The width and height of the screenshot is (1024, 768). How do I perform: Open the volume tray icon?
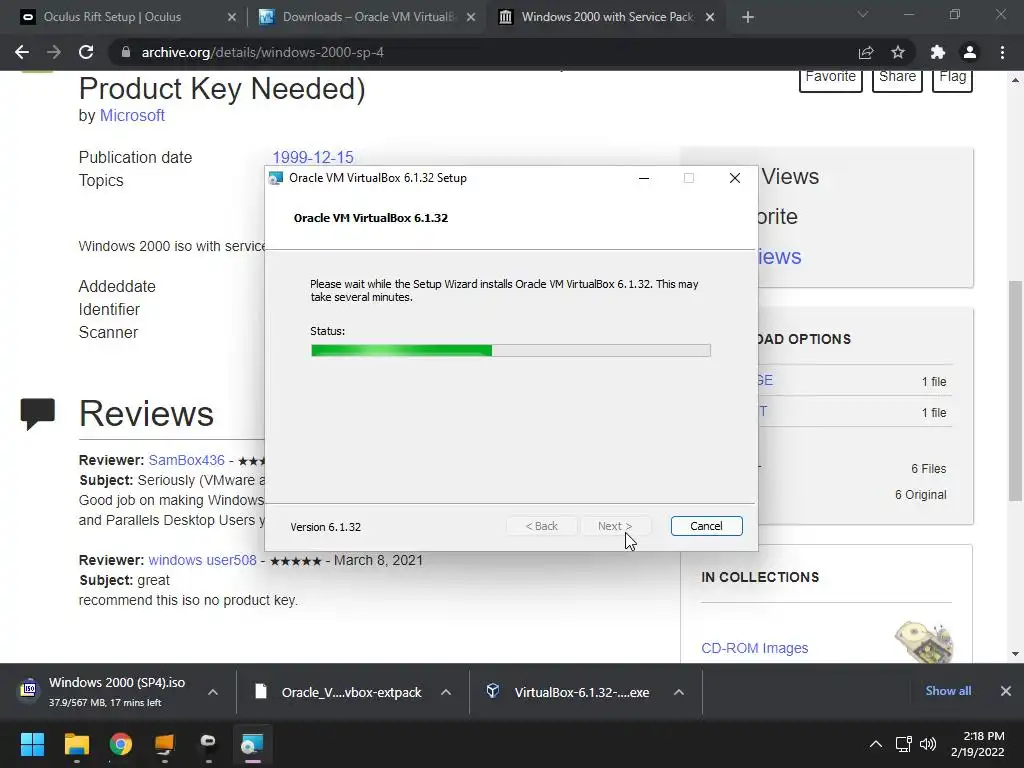click(x=928, y=744)
